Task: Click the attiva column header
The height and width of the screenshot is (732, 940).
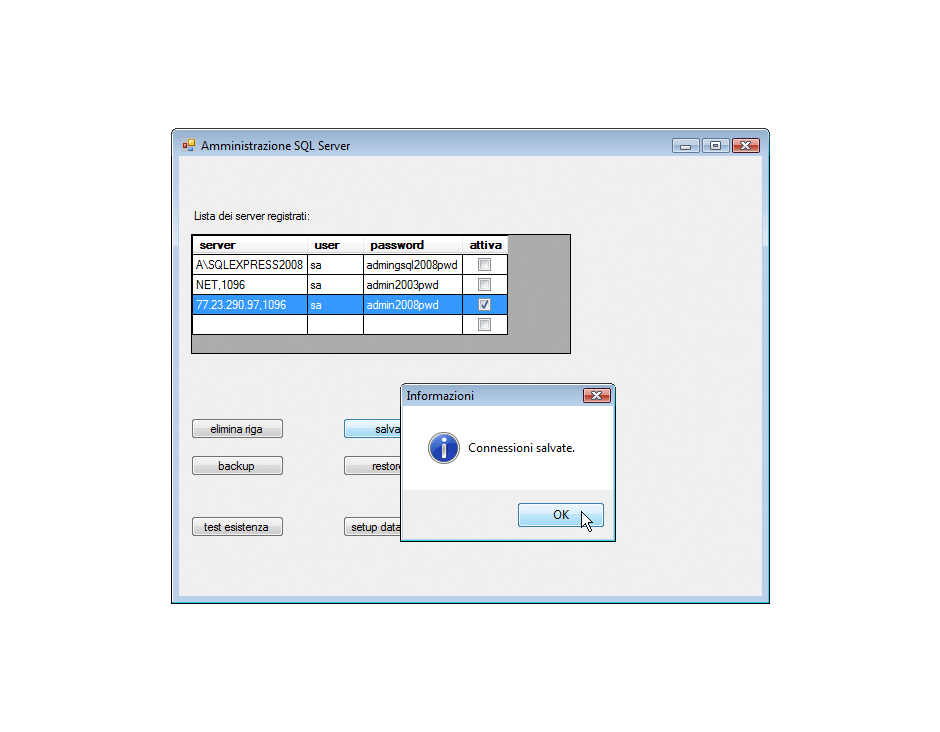Action: [485, 245]
